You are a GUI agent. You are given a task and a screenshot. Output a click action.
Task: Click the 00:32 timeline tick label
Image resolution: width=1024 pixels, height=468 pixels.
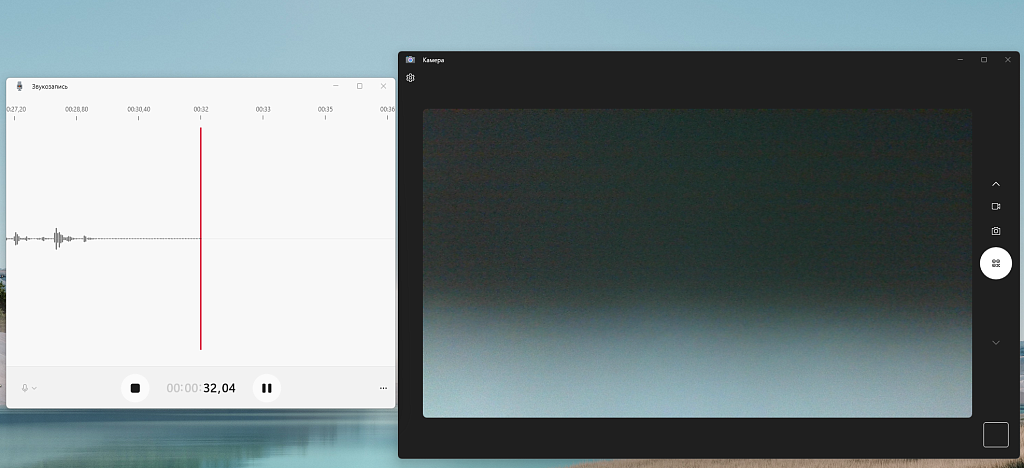coord(200,110)
